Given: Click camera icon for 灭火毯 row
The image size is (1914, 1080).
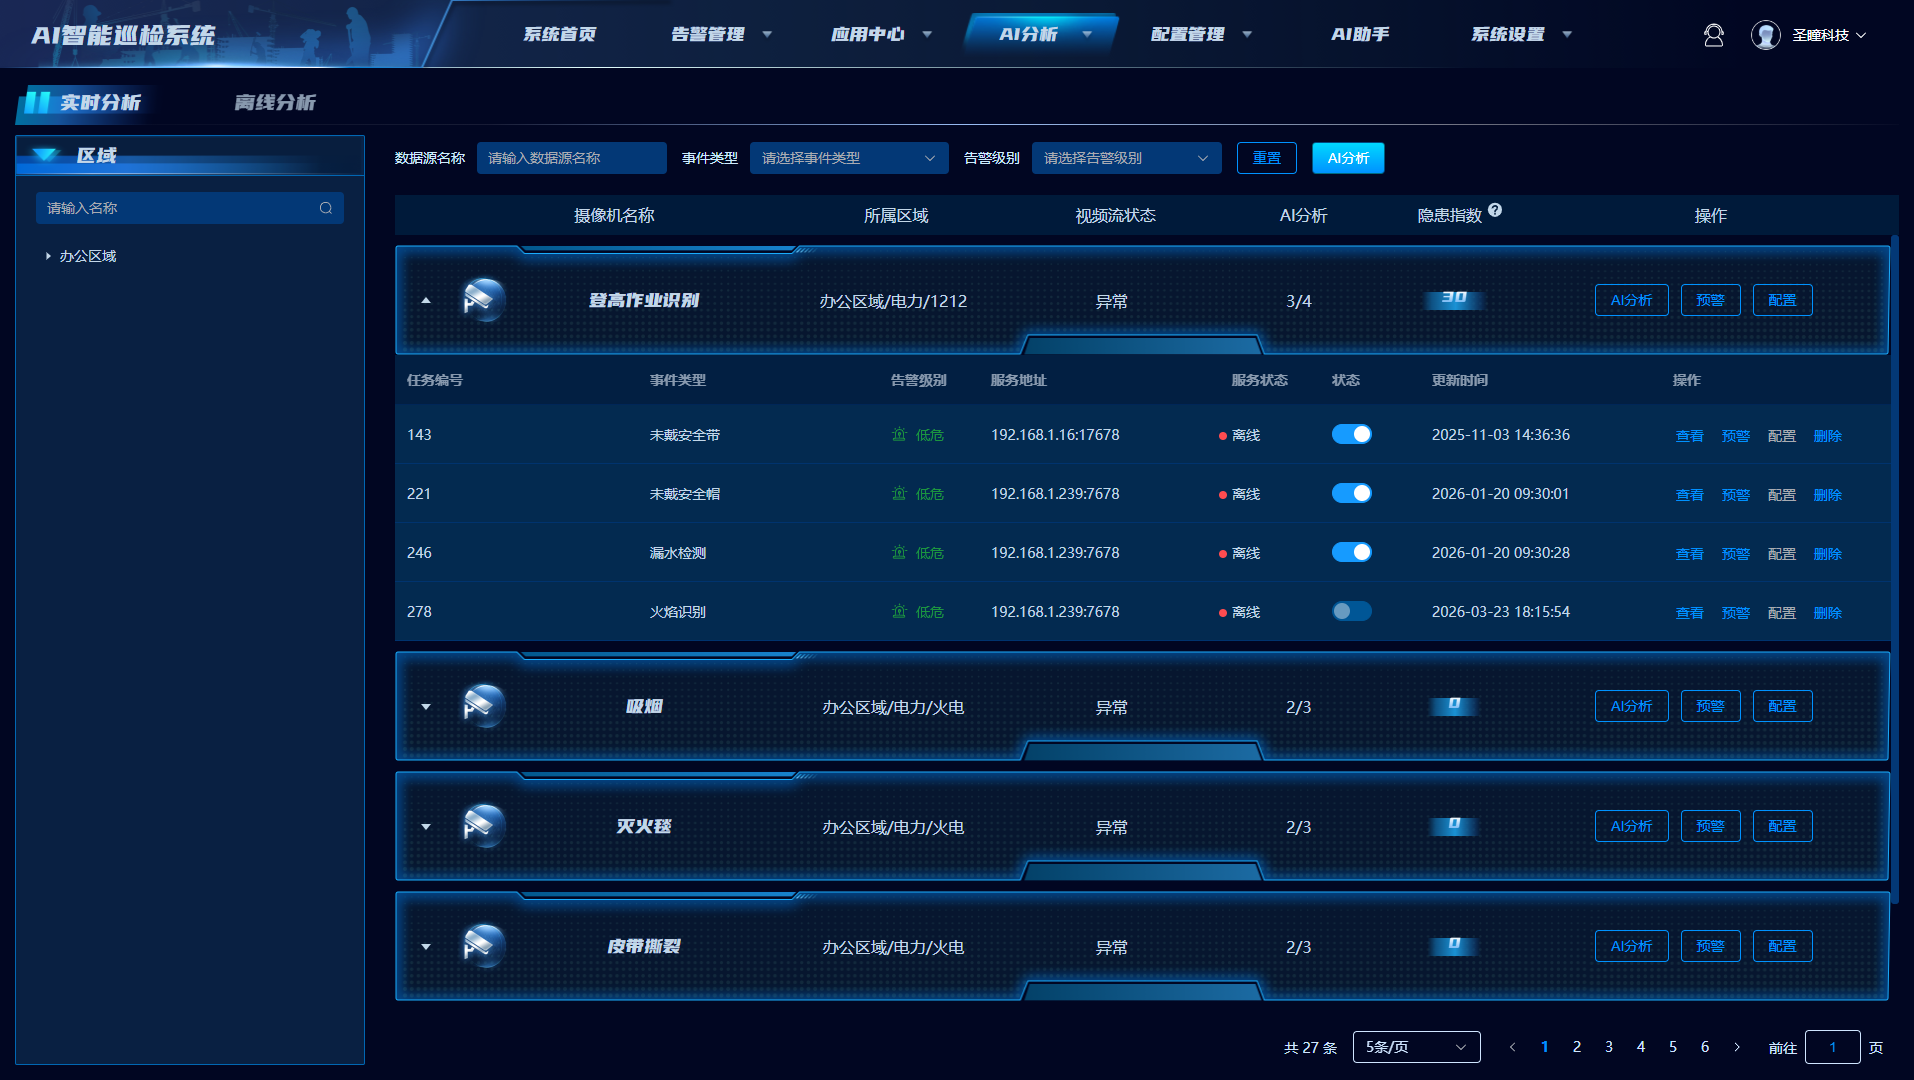Looking at the screenshot, I should point(484,826).
